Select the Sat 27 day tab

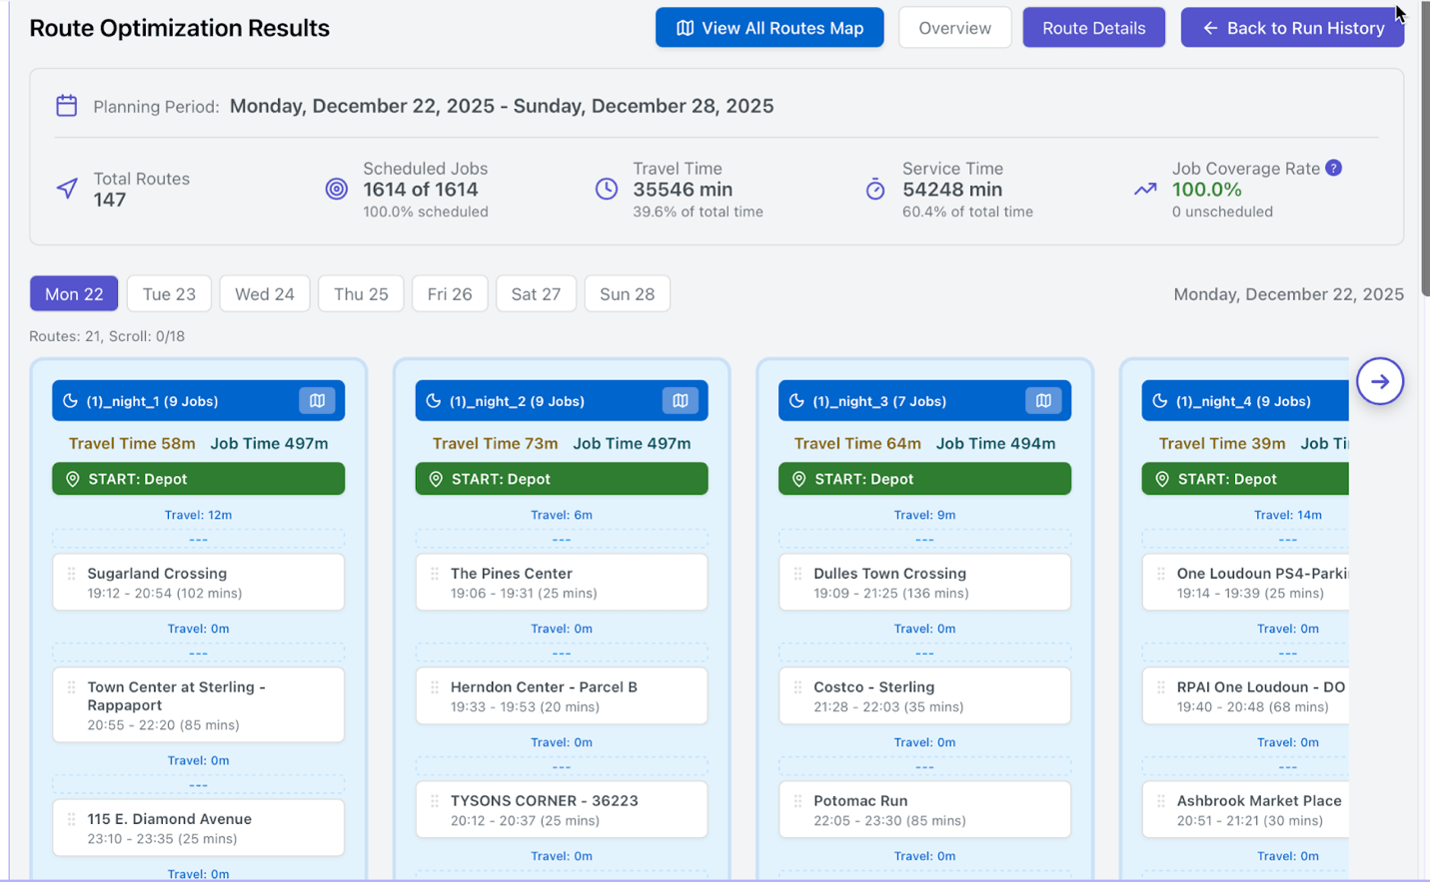535,294
